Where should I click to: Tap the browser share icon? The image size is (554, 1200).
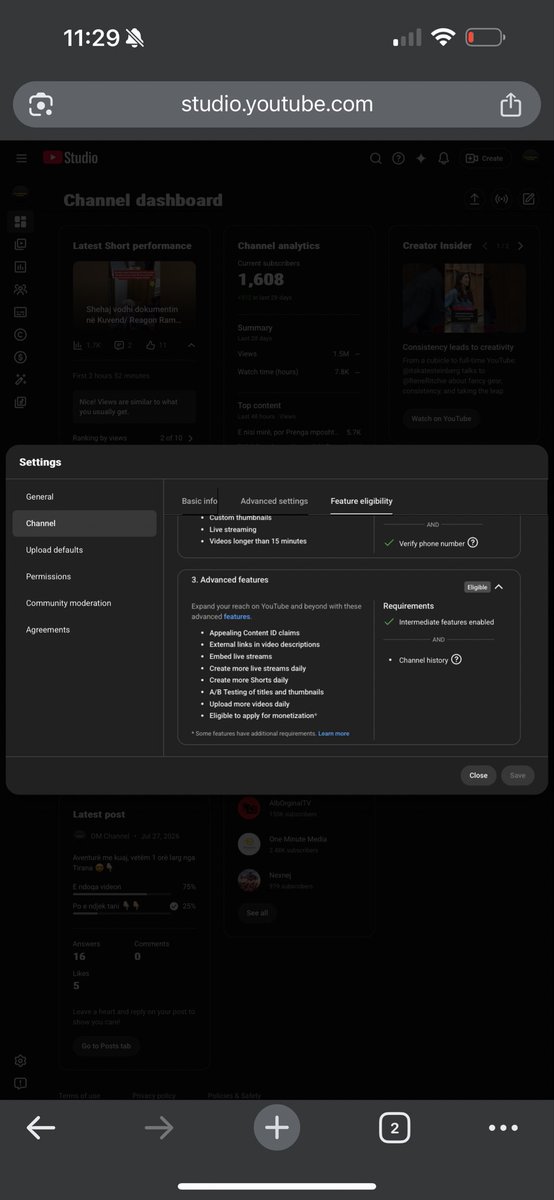tap(511, 104)
